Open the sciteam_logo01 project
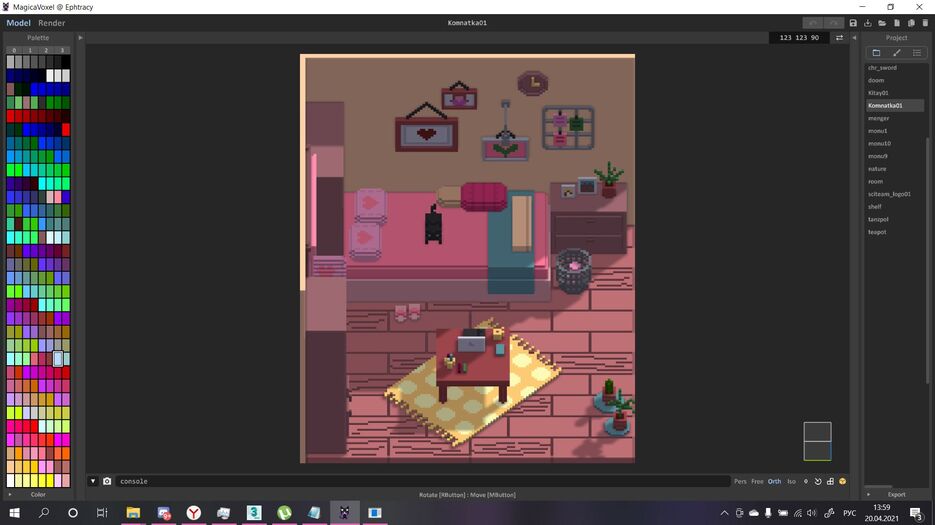 point(889,194)
